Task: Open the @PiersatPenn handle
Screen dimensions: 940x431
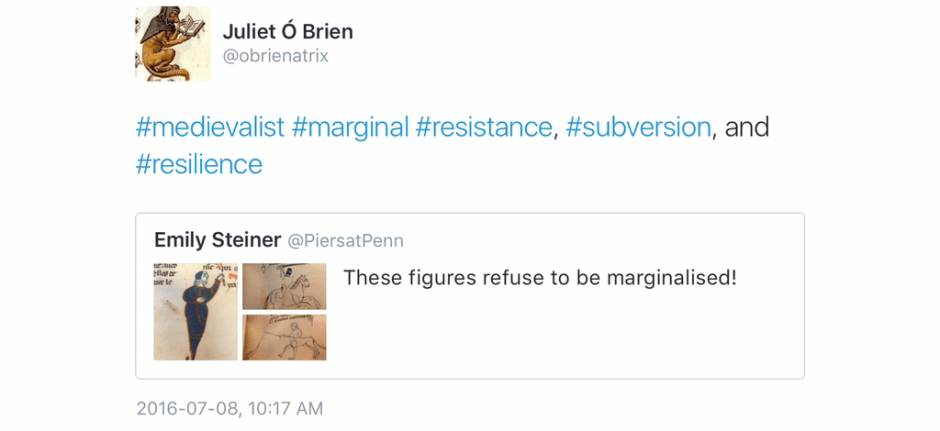Action: 346,241
